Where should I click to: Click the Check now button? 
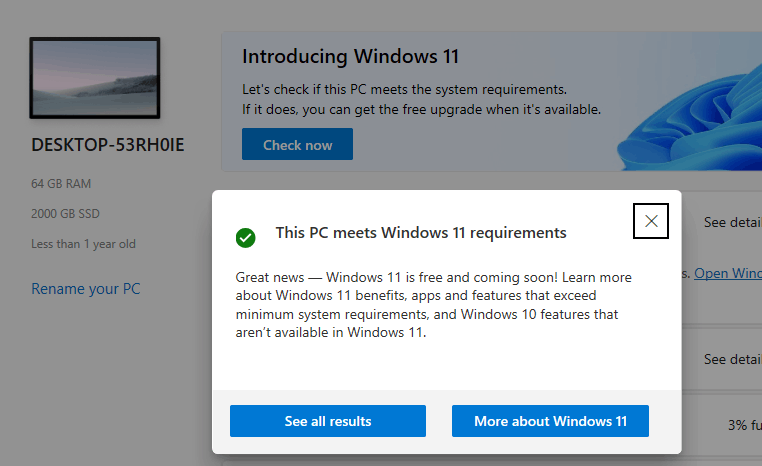click(297, 144)
